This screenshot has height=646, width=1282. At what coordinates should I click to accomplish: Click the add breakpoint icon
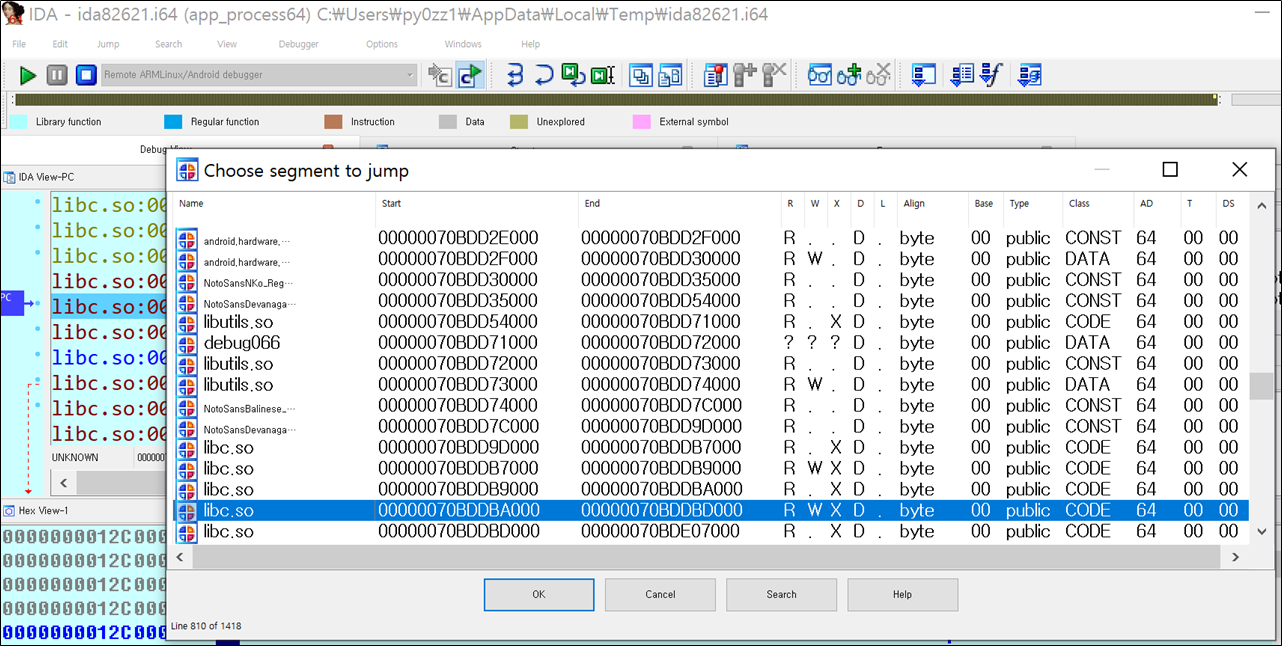coord(745,75)
